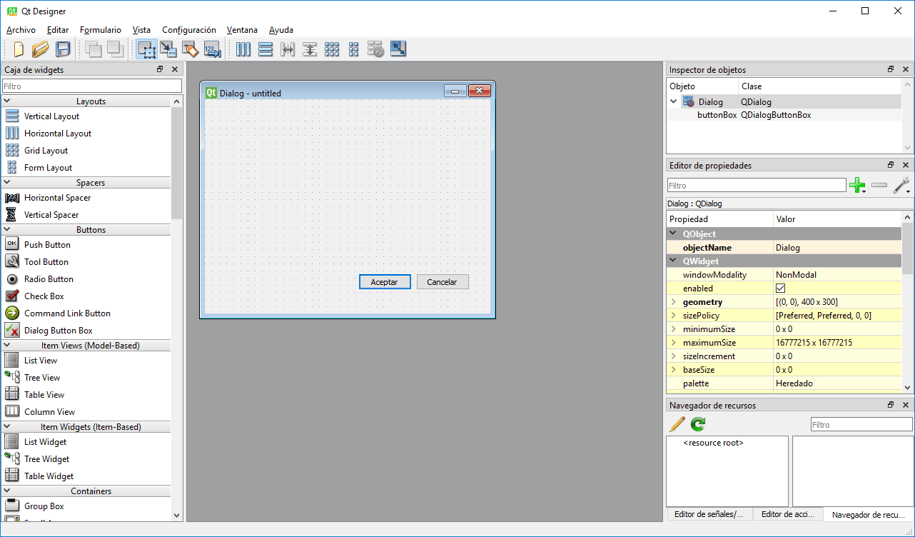915x537 pixels.
Task: Click the Bring to front toolbar icon
Action: tap(115, 50)
